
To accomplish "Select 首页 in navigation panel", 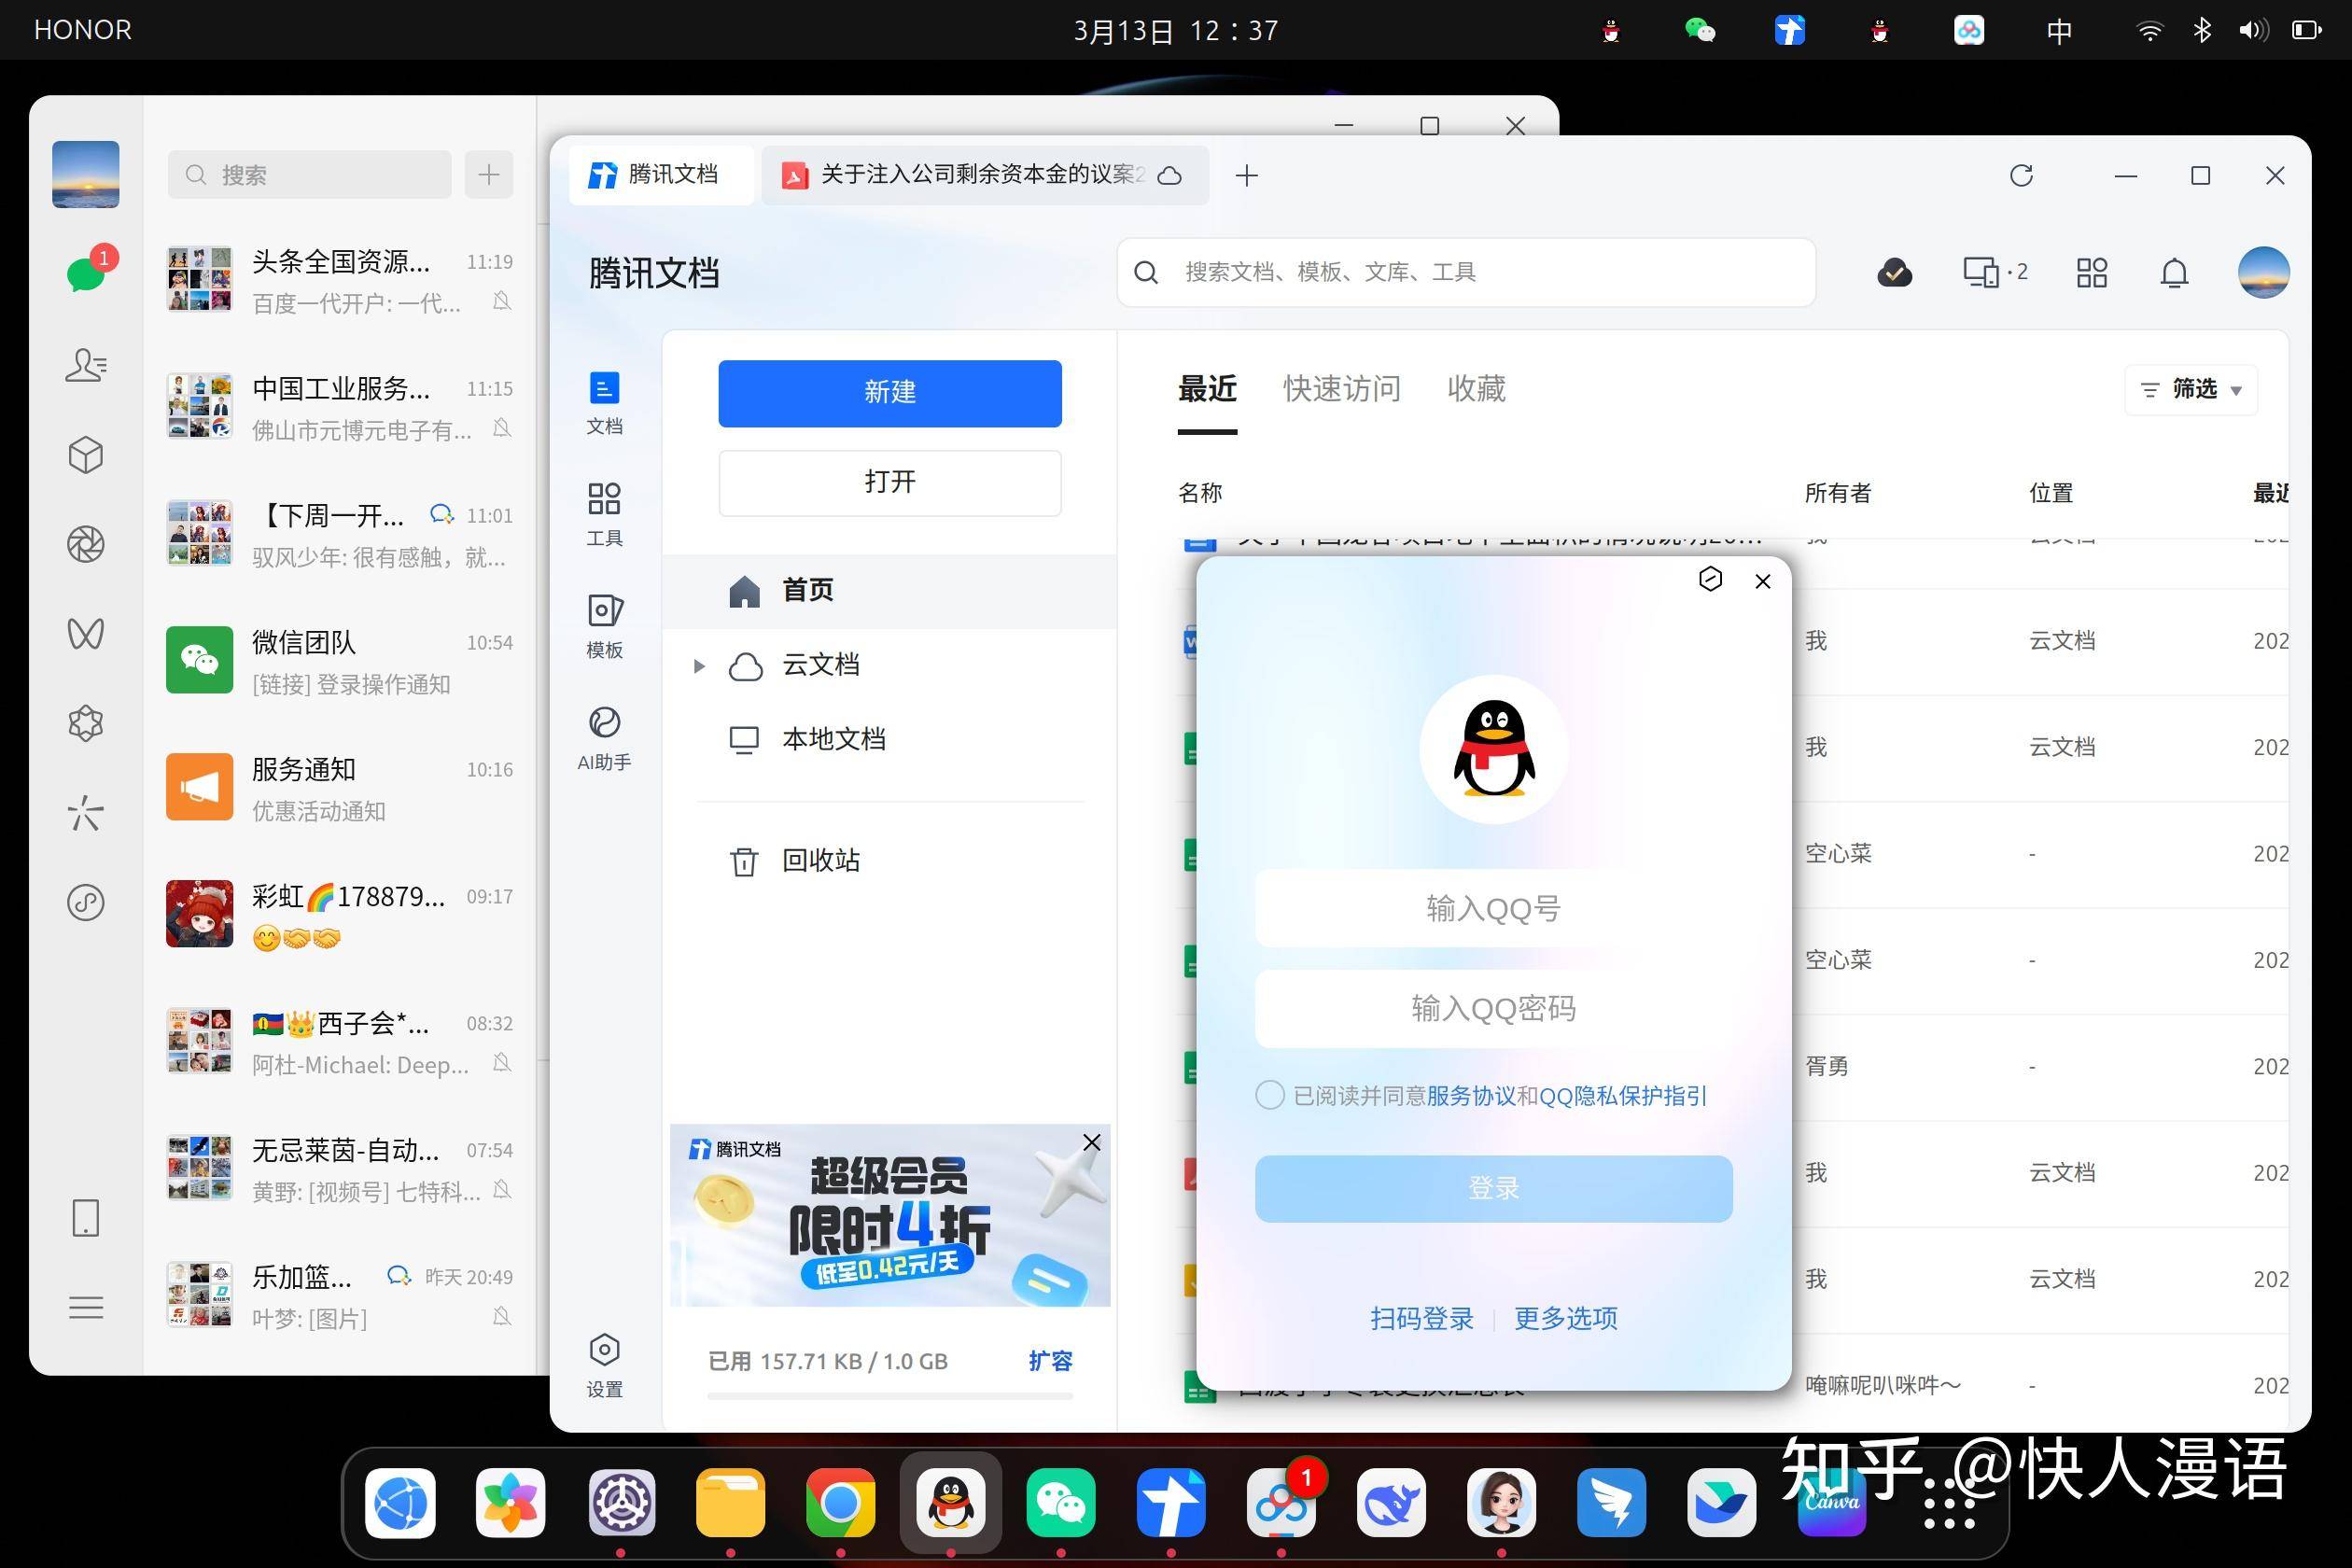I will pos(889,591).
